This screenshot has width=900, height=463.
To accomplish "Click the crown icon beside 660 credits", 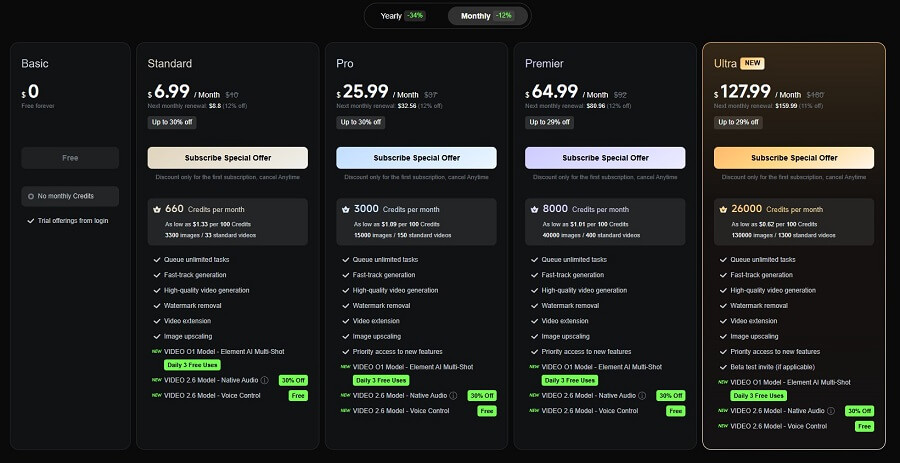I will coord(155,209).
